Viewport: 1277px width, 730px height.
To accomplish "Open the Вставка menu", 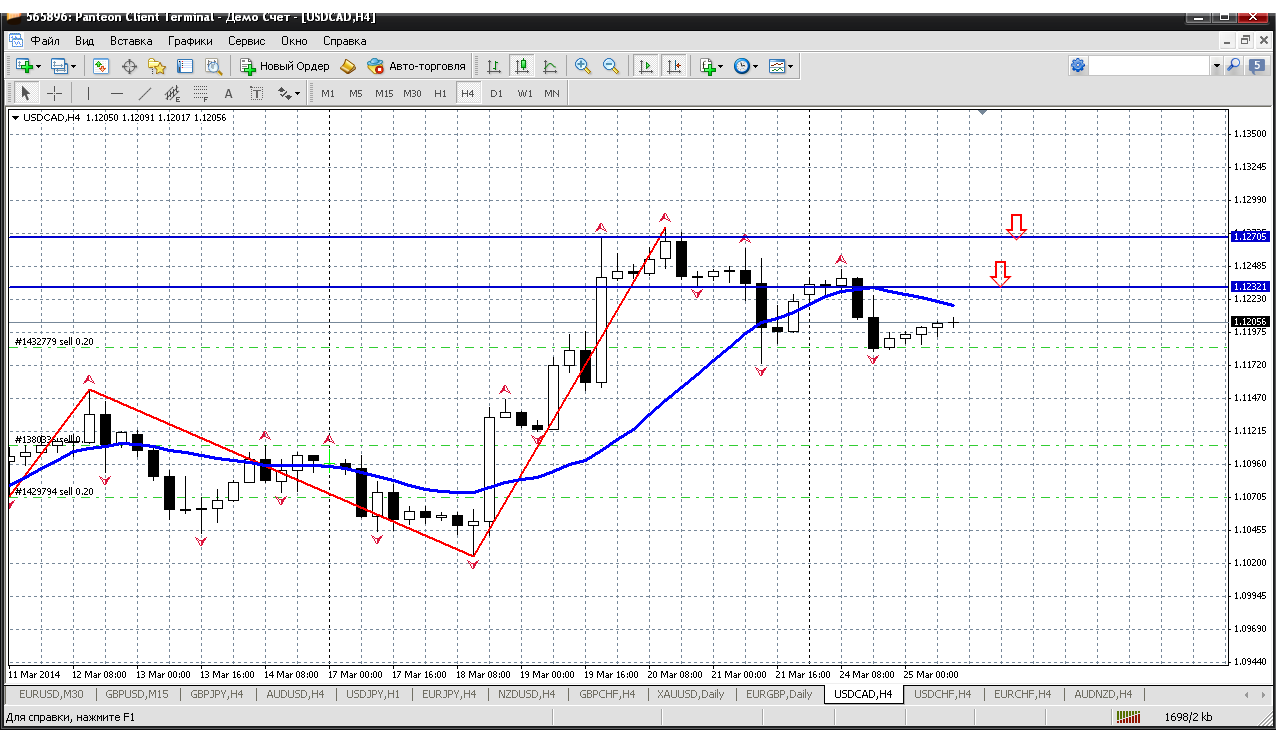I will point(131,41).
